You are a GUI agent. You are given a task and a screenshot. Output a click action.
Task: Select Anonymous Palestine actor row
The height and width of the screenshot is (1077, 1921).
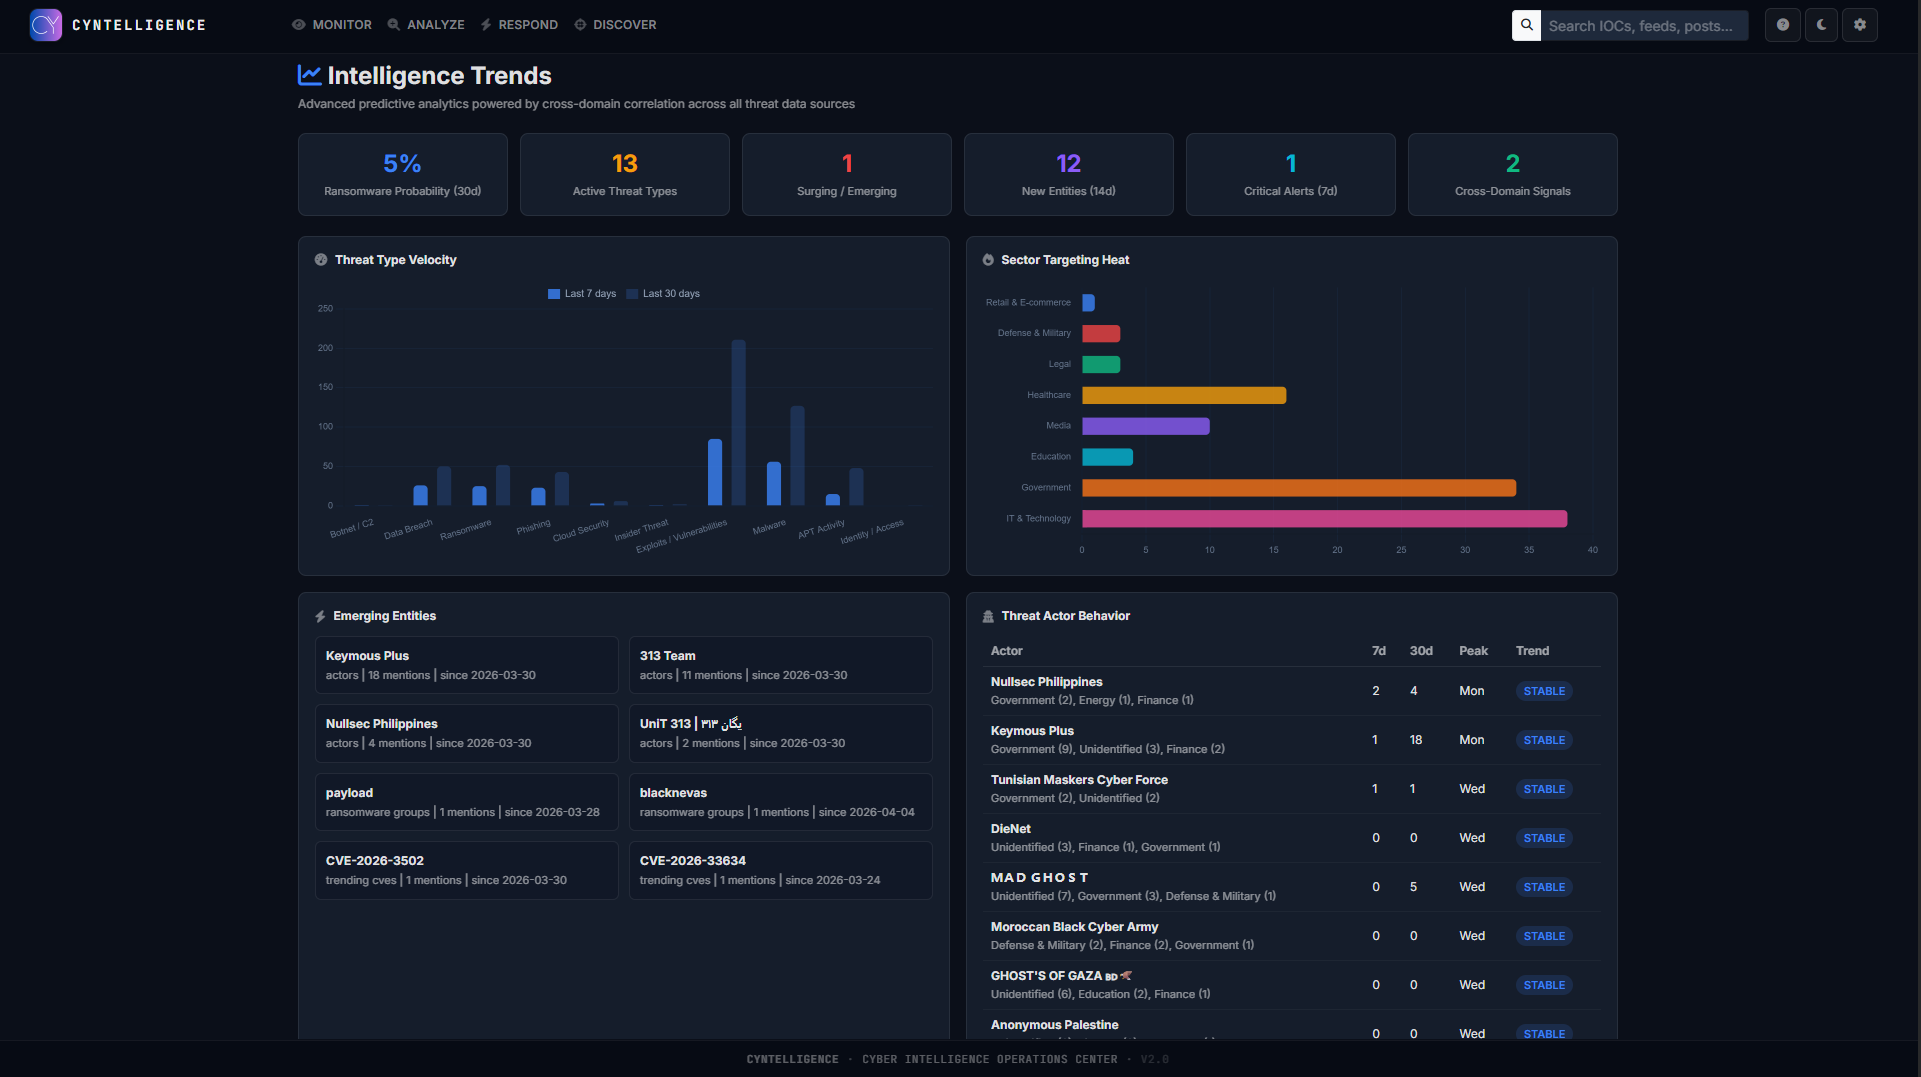click(x=1291, y=1025)
